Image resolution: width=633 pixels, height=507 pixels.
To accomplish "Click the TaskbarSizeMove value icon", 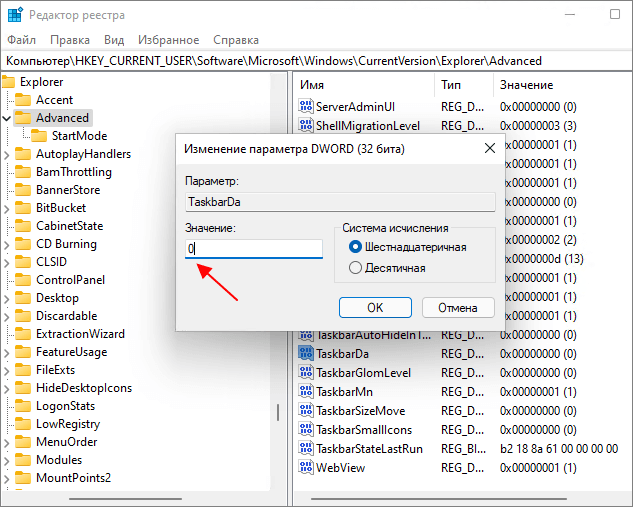I will [306, 410].
